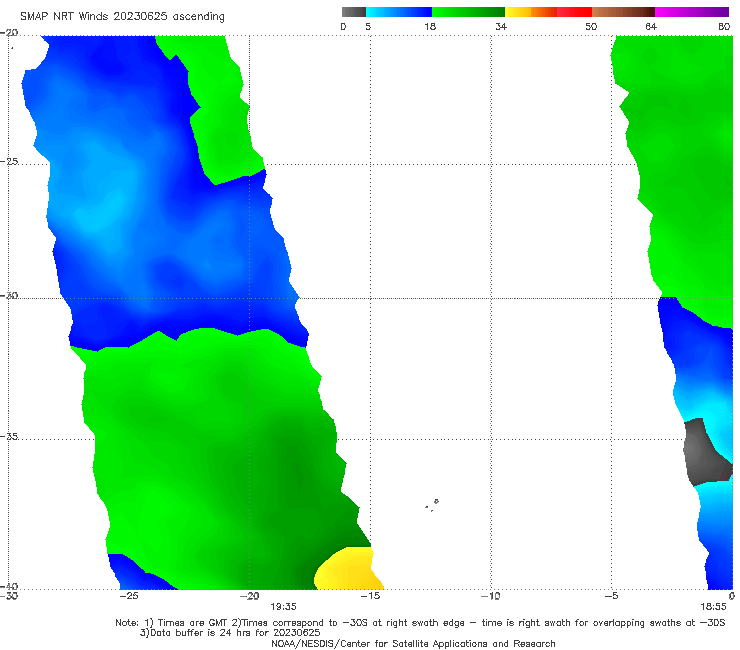Click the colorbar label '34'
The width and height of the screenshot is (740, 650).
pyautogui.click(x=501, y=26)
